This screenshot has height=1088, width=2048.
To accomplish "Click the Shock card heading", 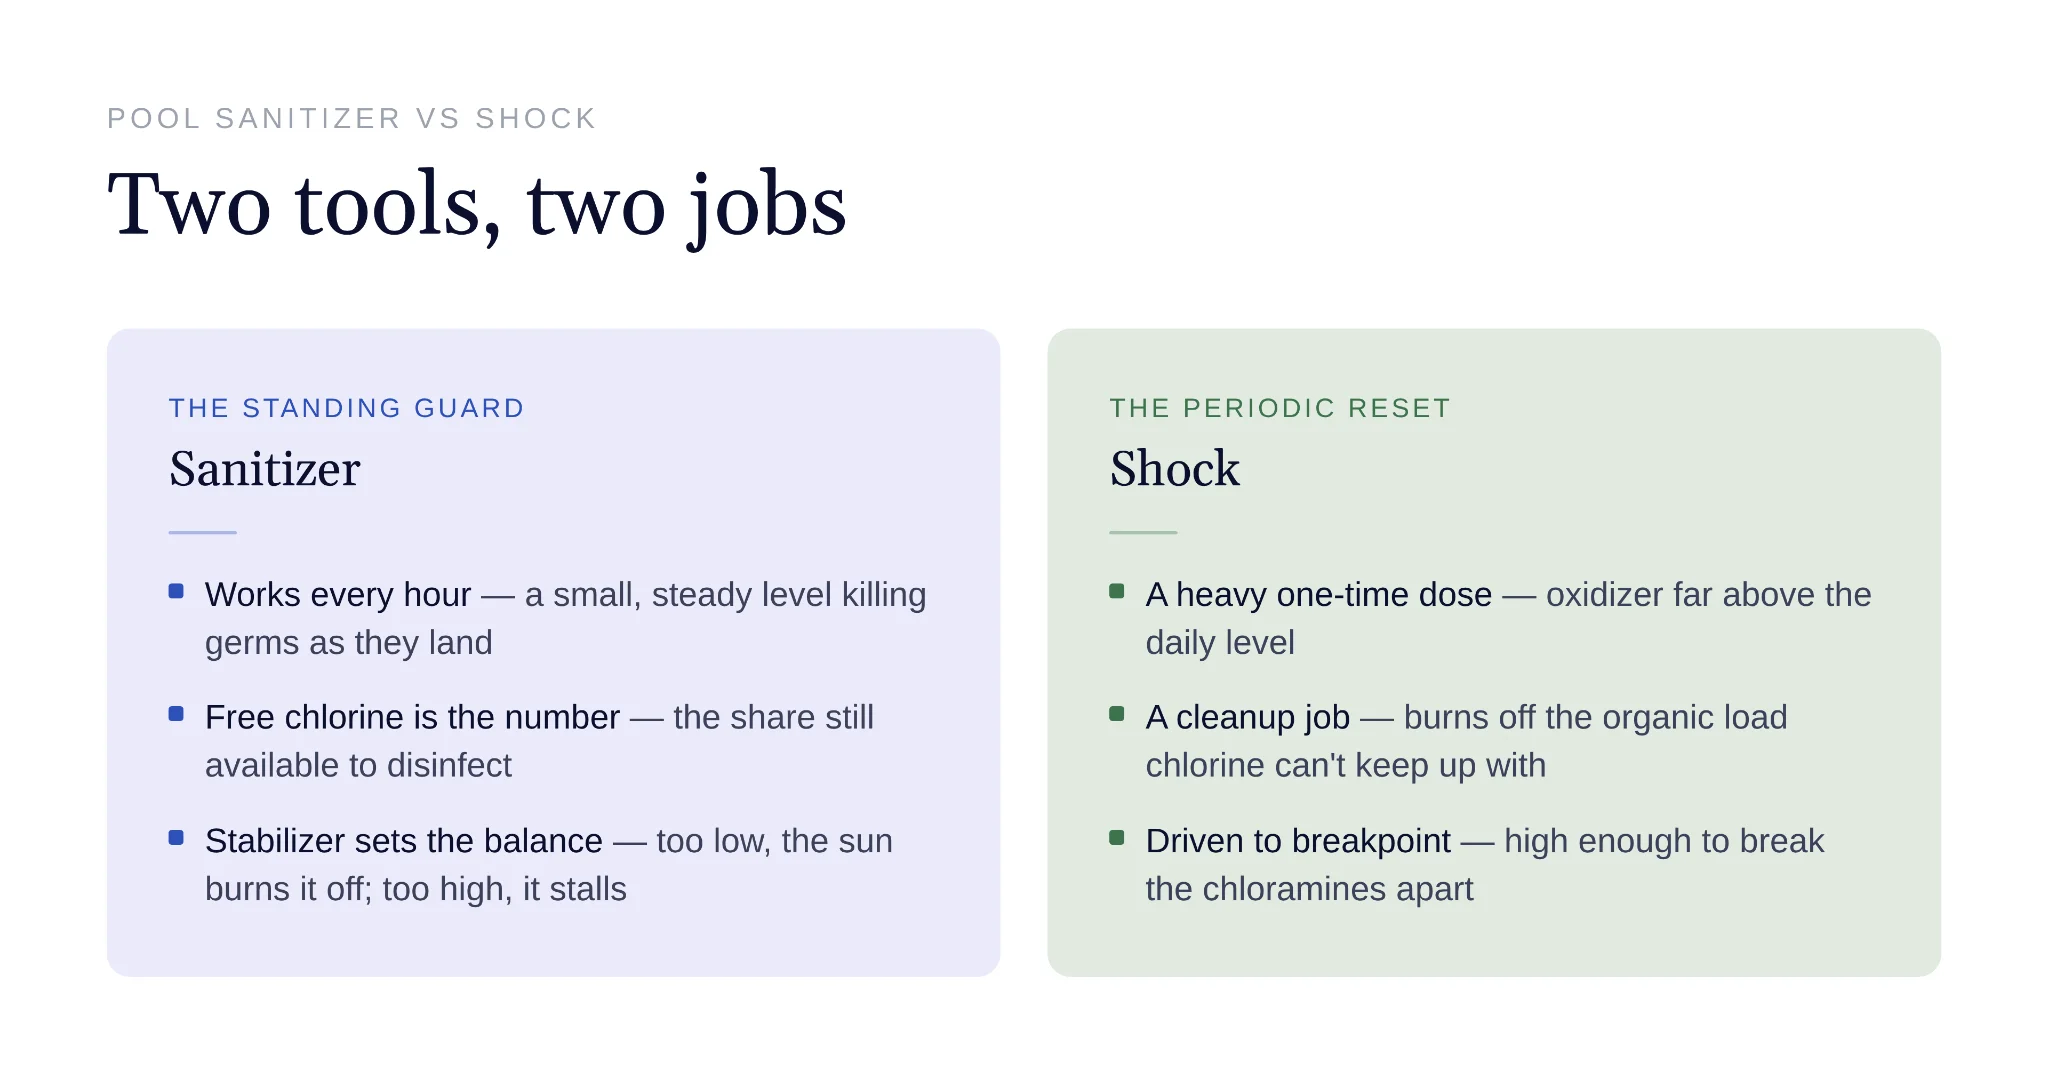I will pos(1175,469).
